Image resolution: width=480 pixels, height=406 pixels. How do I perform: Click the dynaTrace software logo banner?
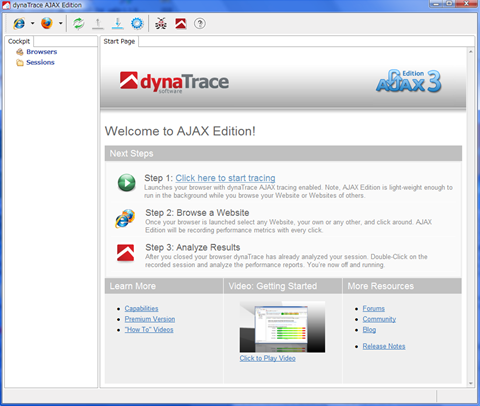tap(174, 82)
